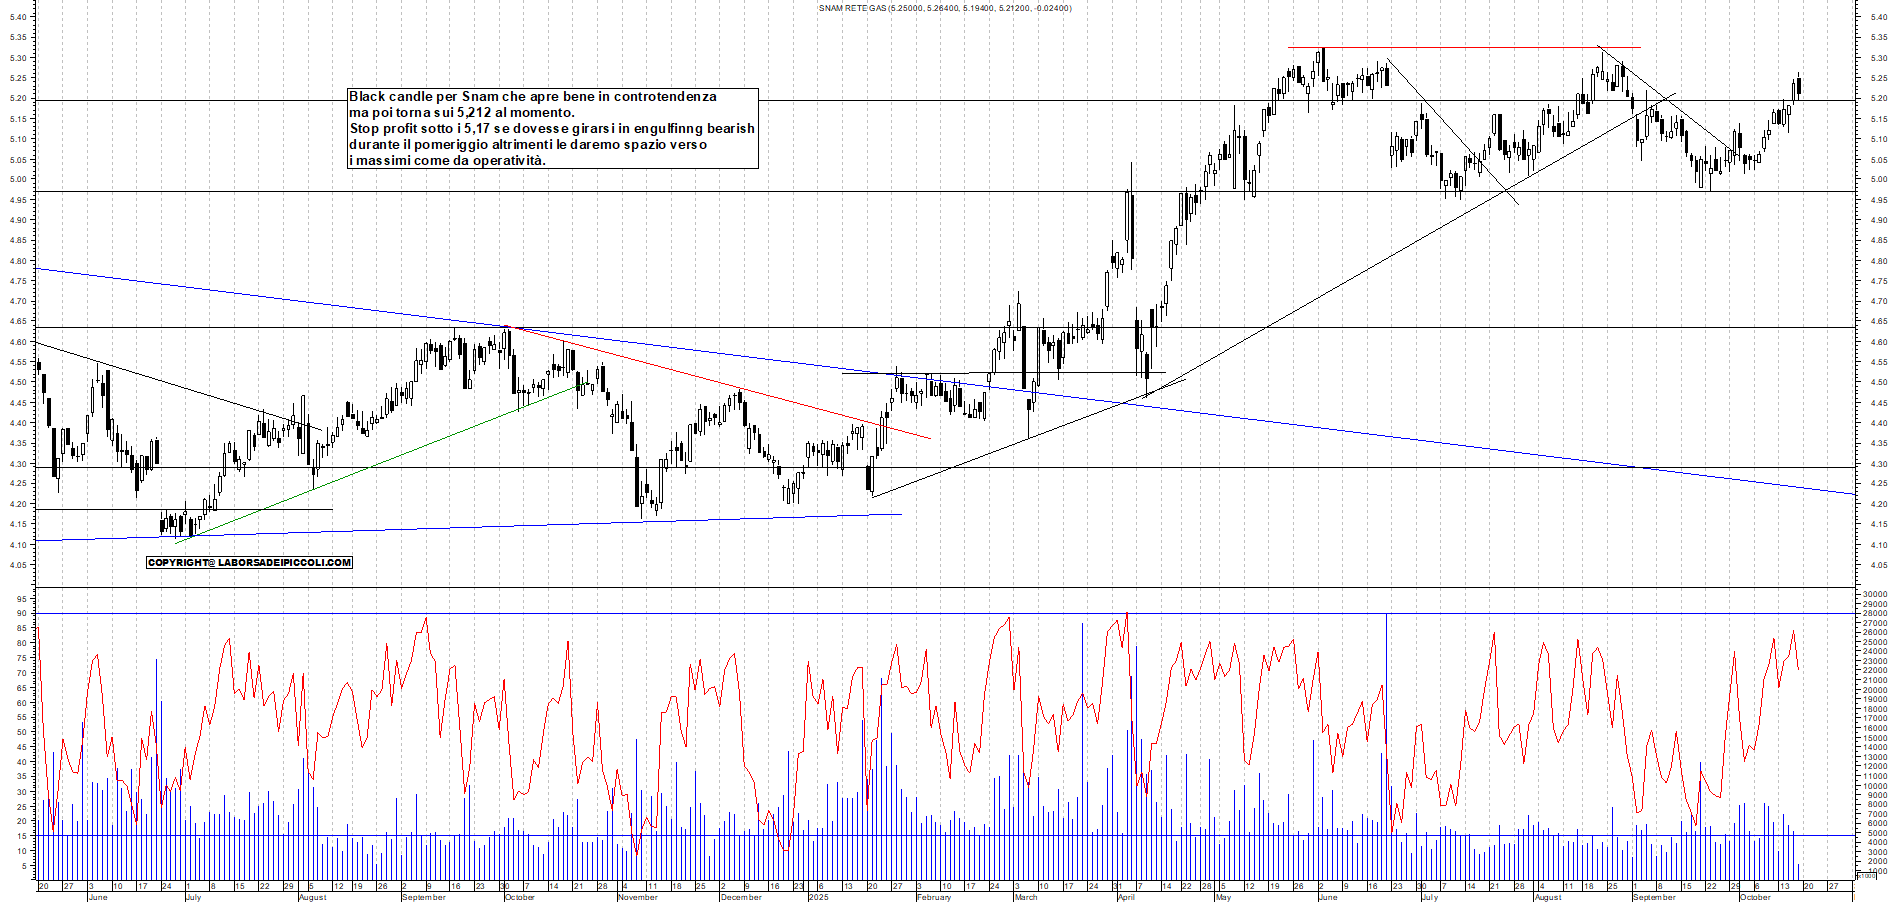Click the March month label
This screenshot has height=902, width=1890.
tap(1025, 897)
